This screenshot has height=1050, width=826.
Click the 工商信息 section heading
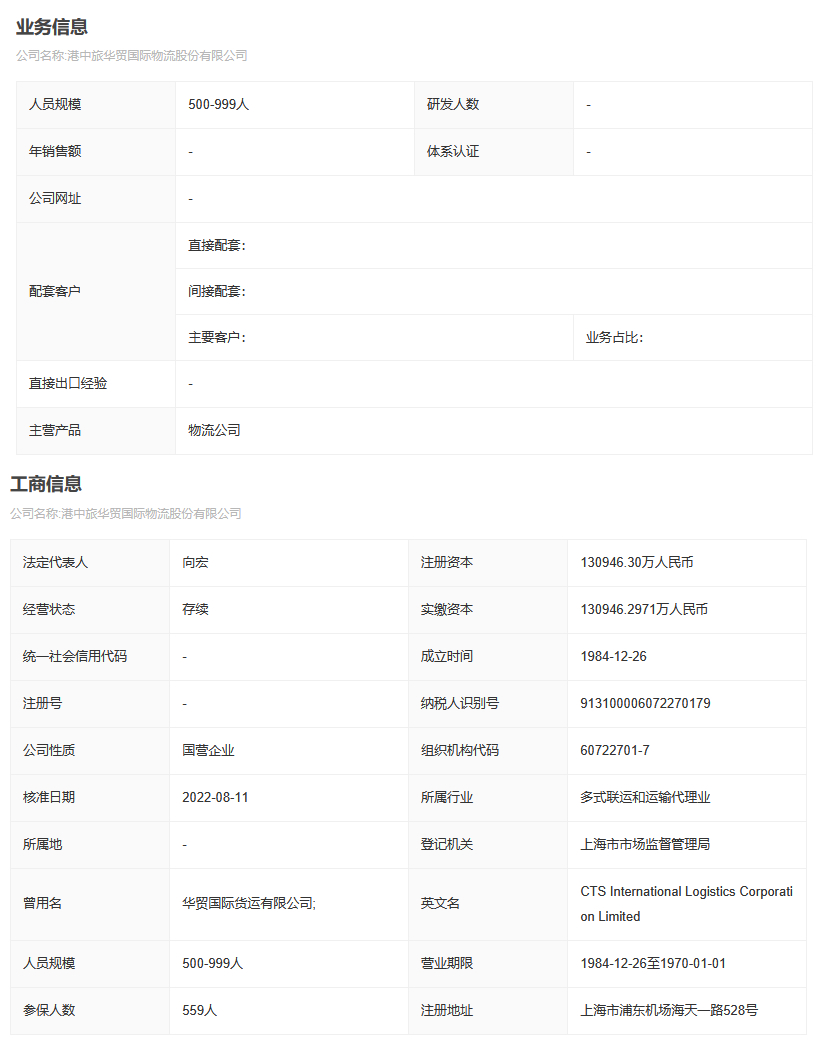[x=46, y=484]
